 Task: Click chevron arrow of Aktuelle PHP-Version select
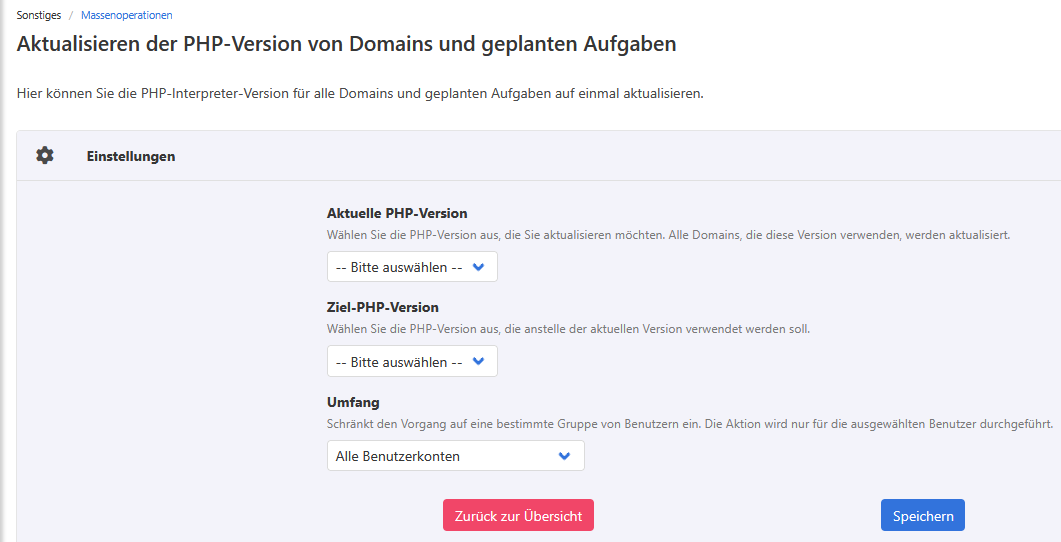478,267
